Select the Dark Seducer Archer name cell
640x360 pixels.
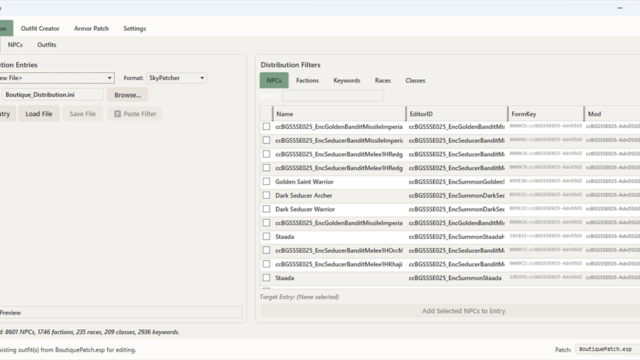click(x=339, y=196)
